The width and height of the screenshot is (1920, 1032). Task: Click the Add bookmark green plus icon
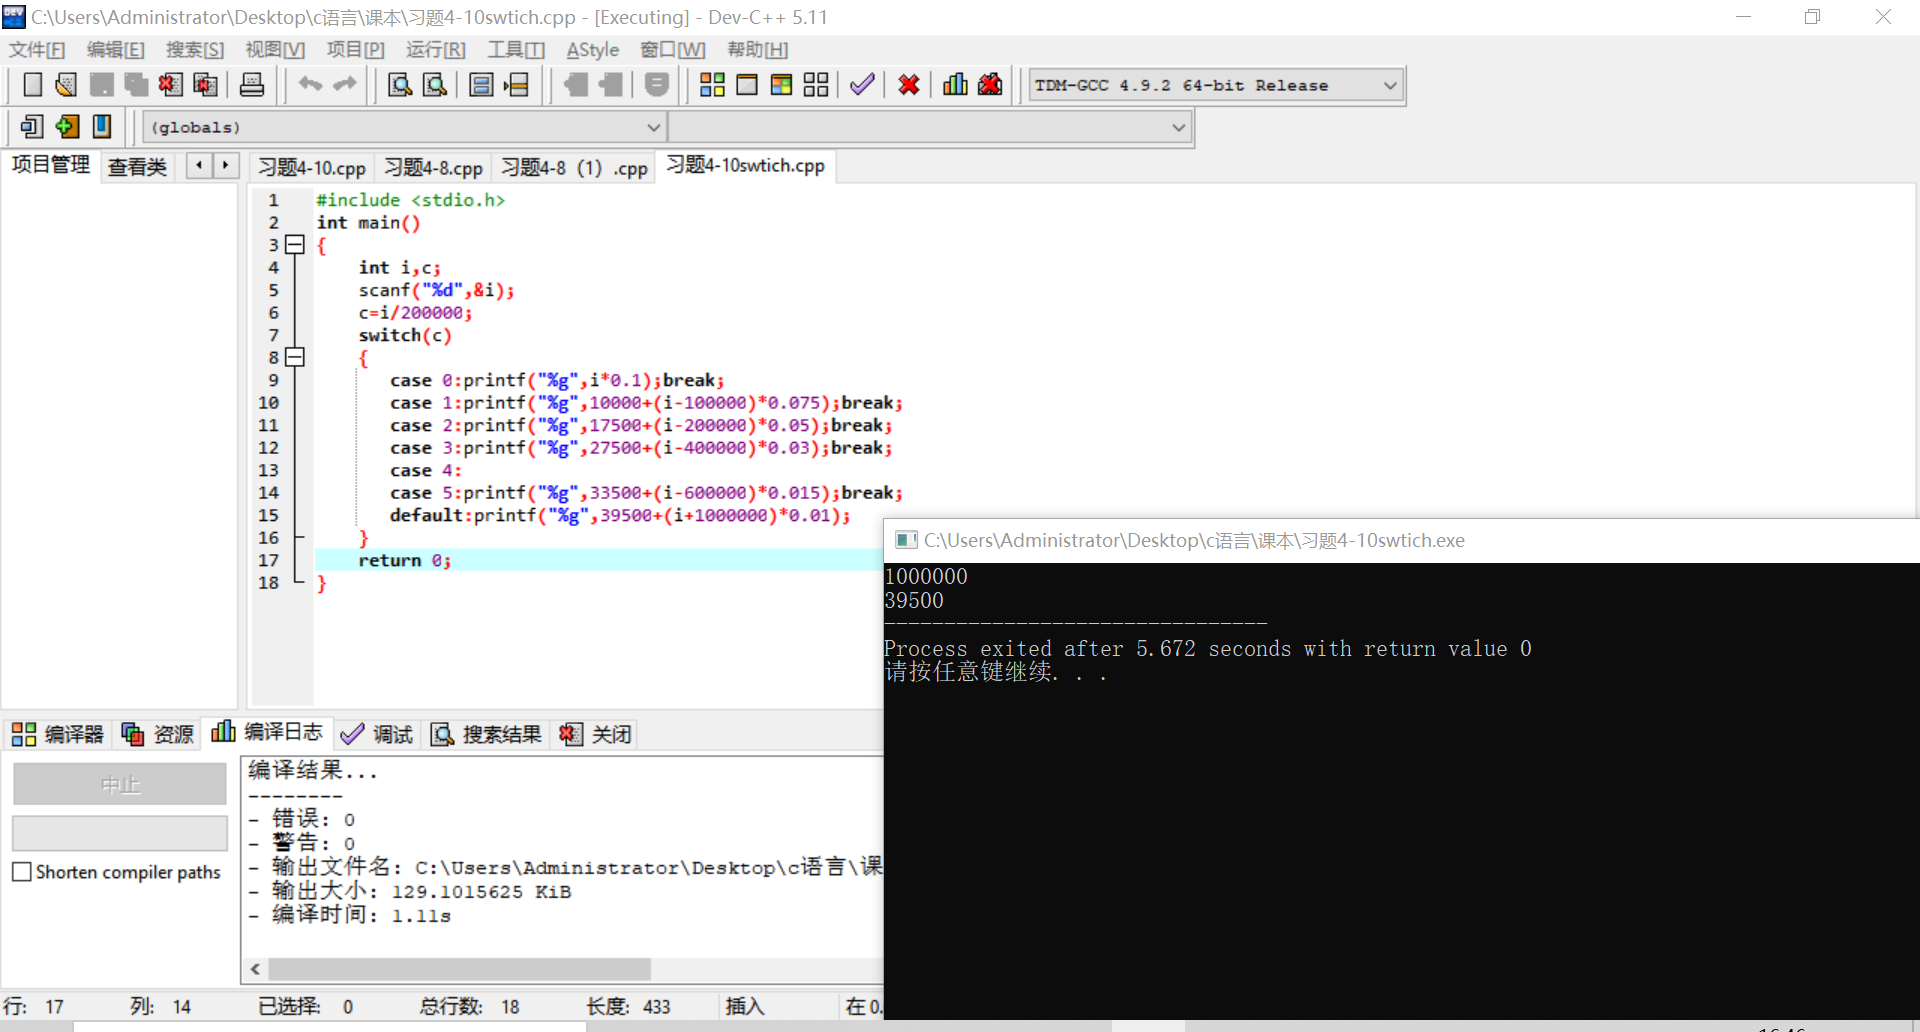67,126
